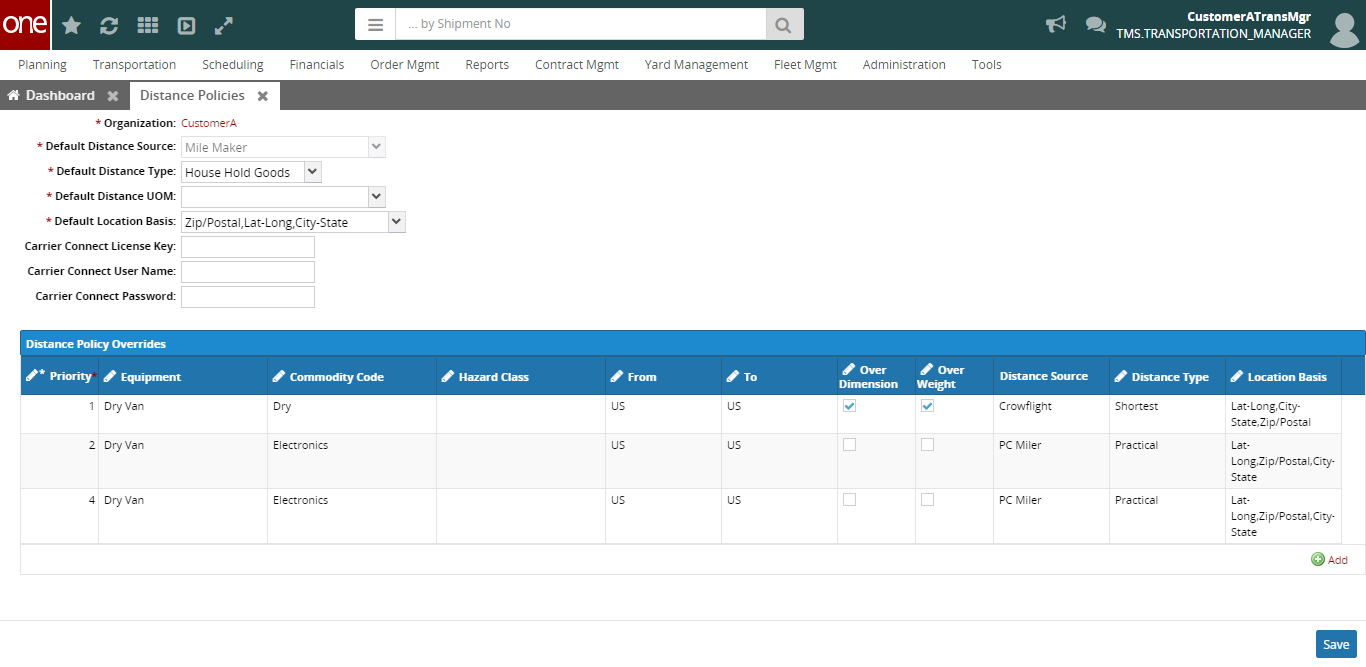This screenshot has height=667, width=1366.
Task: Open the Administration menu
Action: 904,64
